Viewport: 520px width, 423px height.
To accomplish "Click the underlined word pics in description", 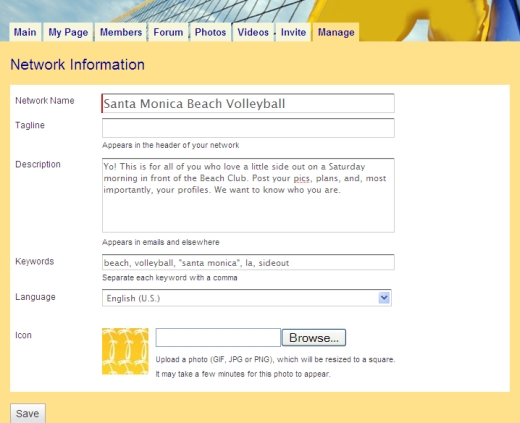I will click(301, 179).
